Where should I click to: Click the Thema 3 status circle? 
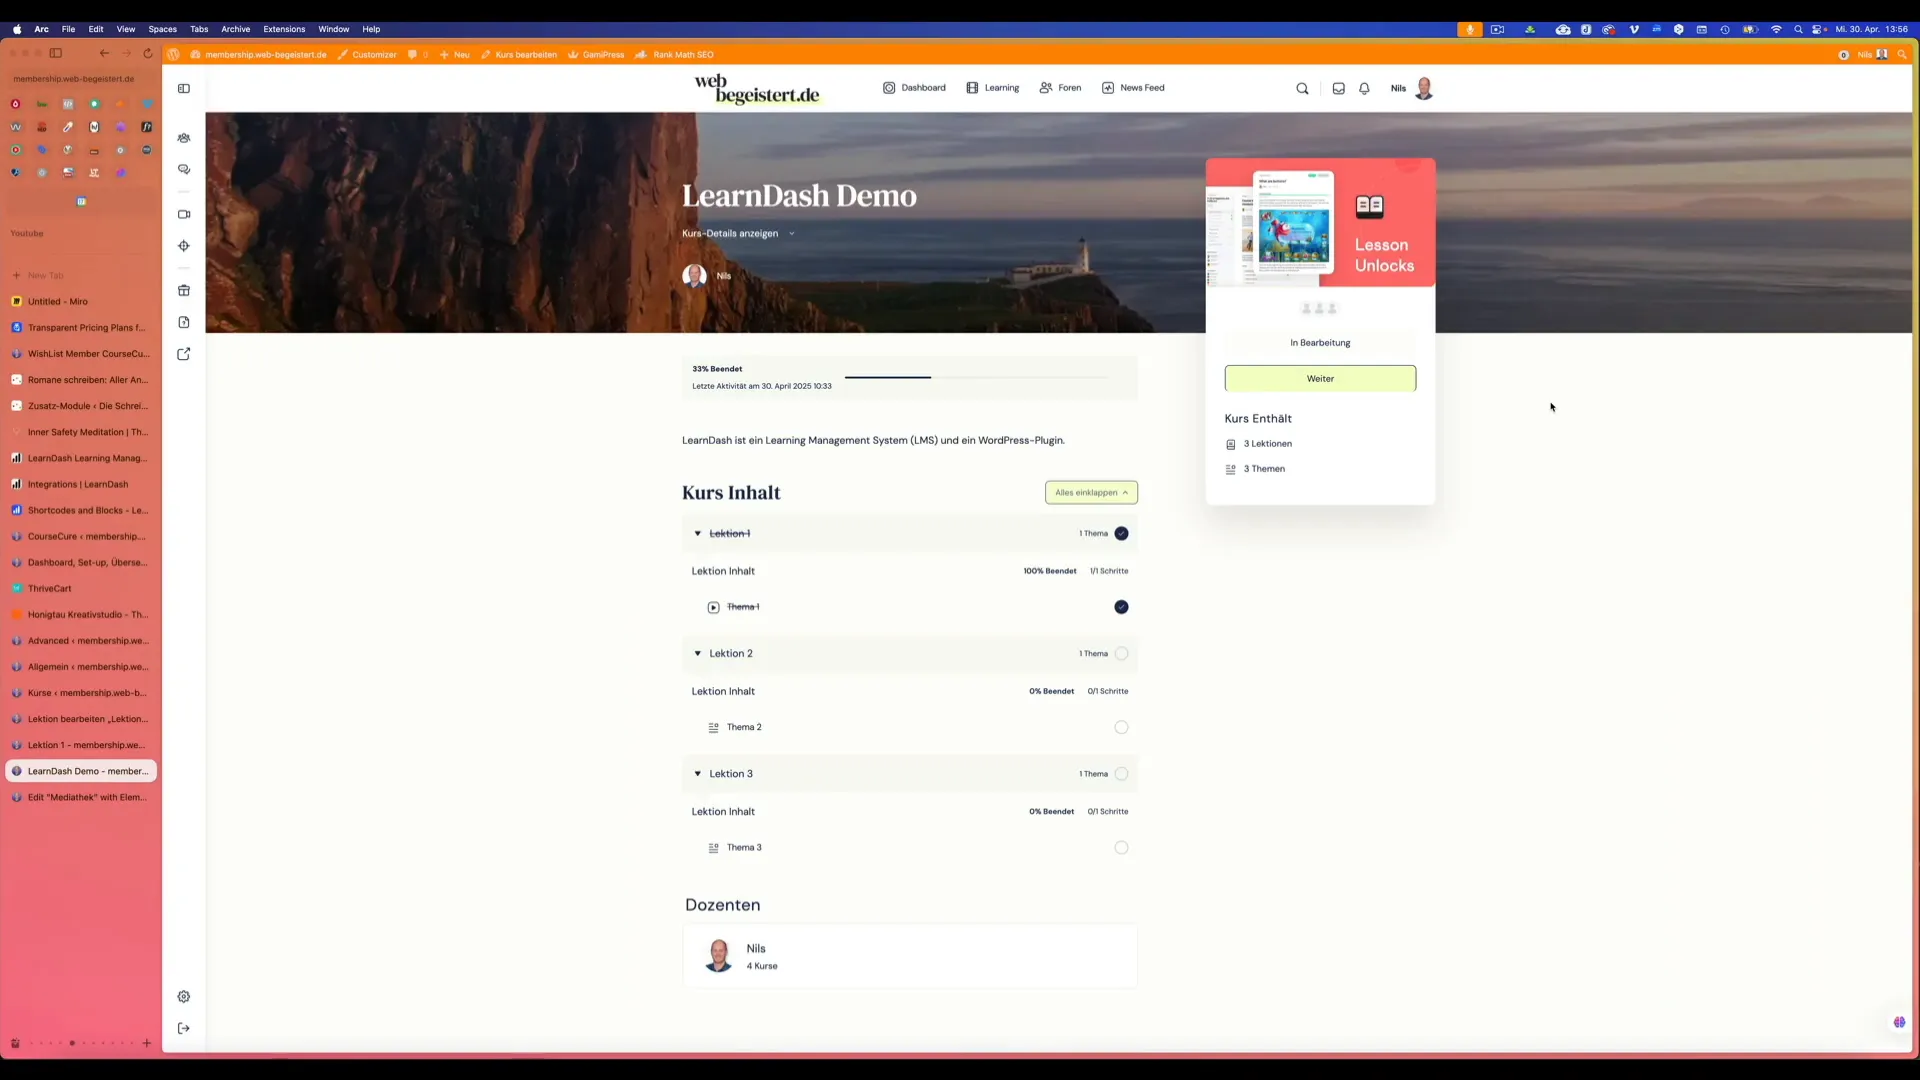[1121, 848]
